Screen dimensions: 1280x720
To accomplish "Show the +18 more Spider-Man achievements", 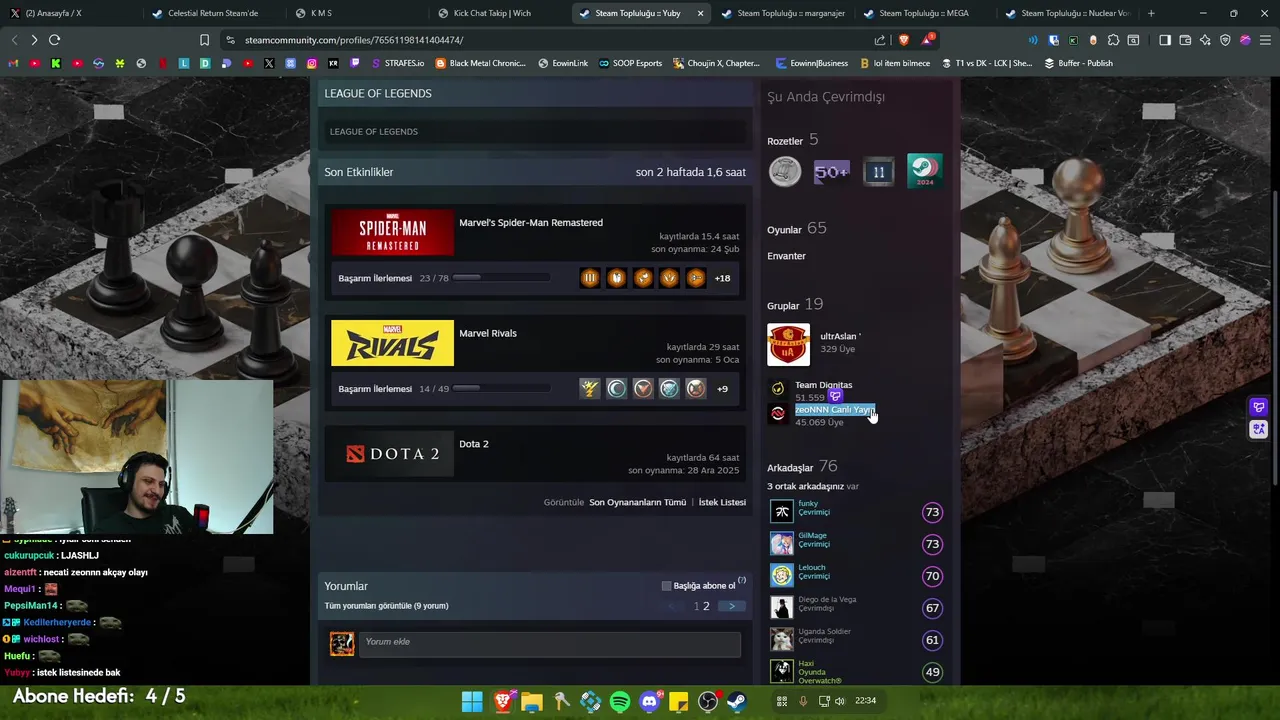I will point(722,278).
